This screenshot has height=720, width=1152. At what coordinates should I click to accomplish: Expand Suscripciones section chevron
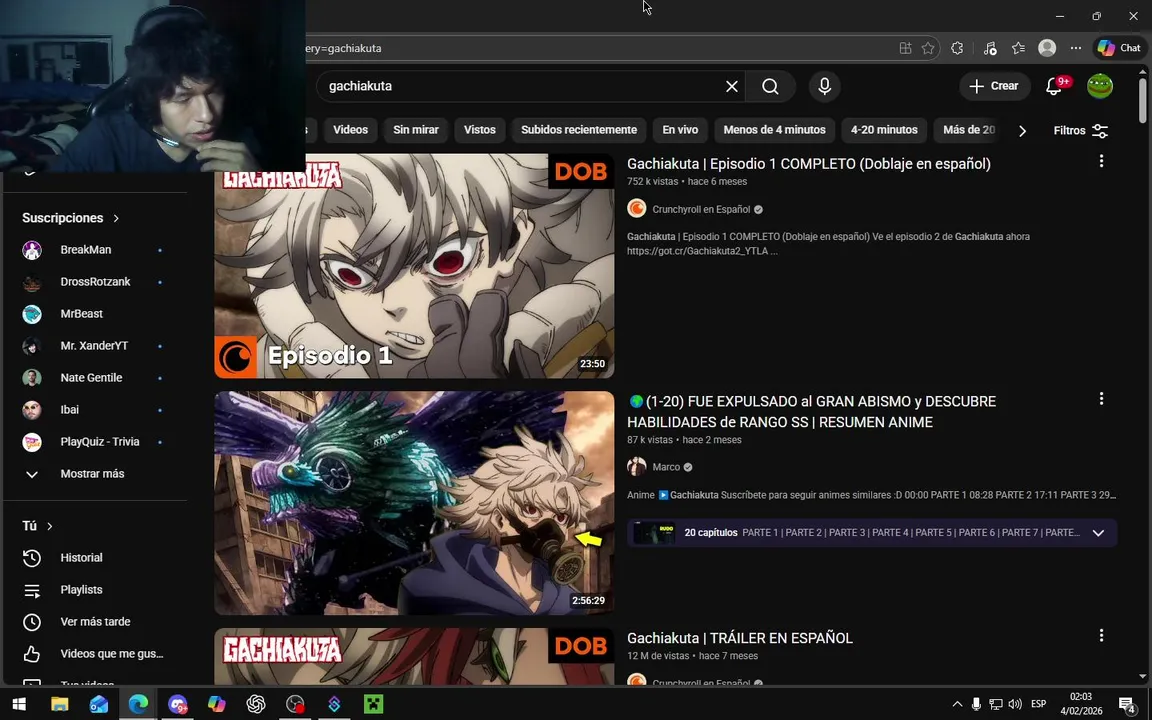coord(116,218)
